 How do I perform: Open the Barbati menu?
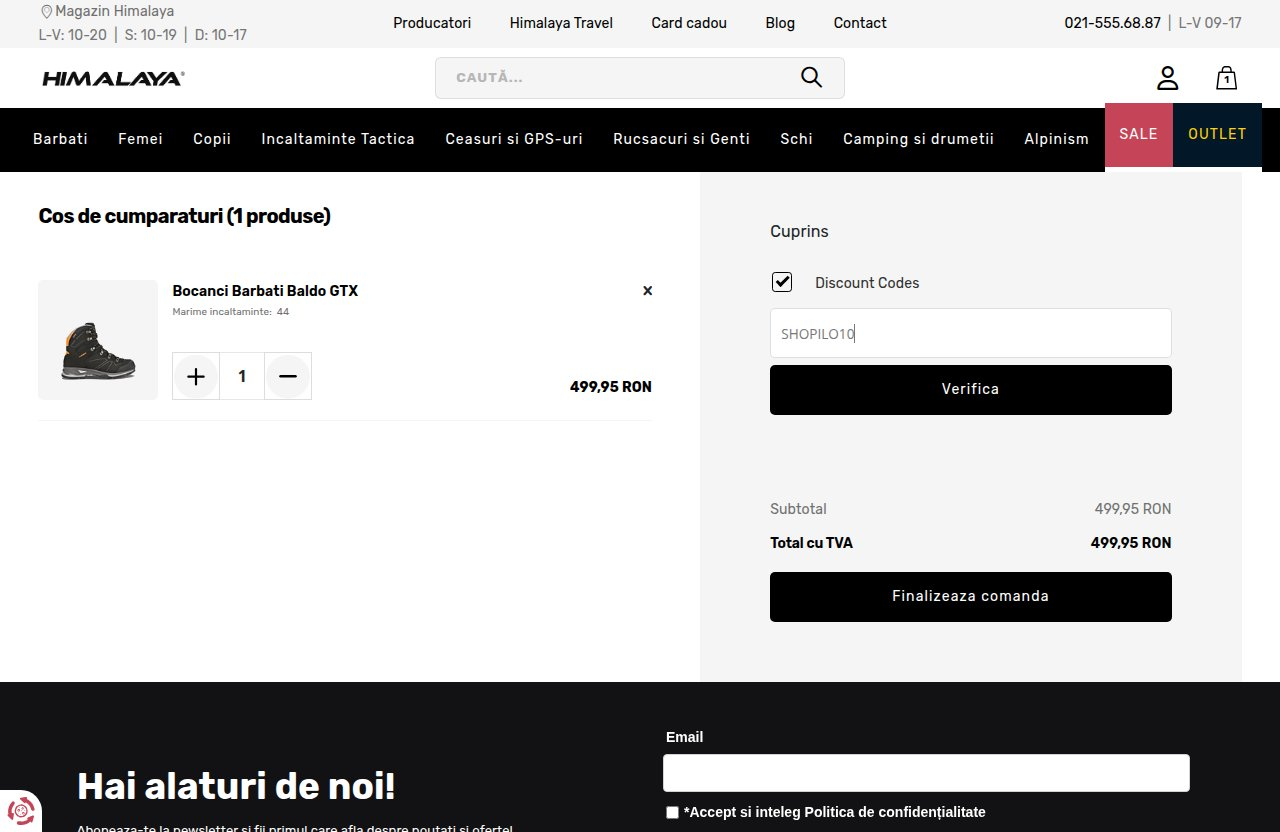(x=60, y=139)
